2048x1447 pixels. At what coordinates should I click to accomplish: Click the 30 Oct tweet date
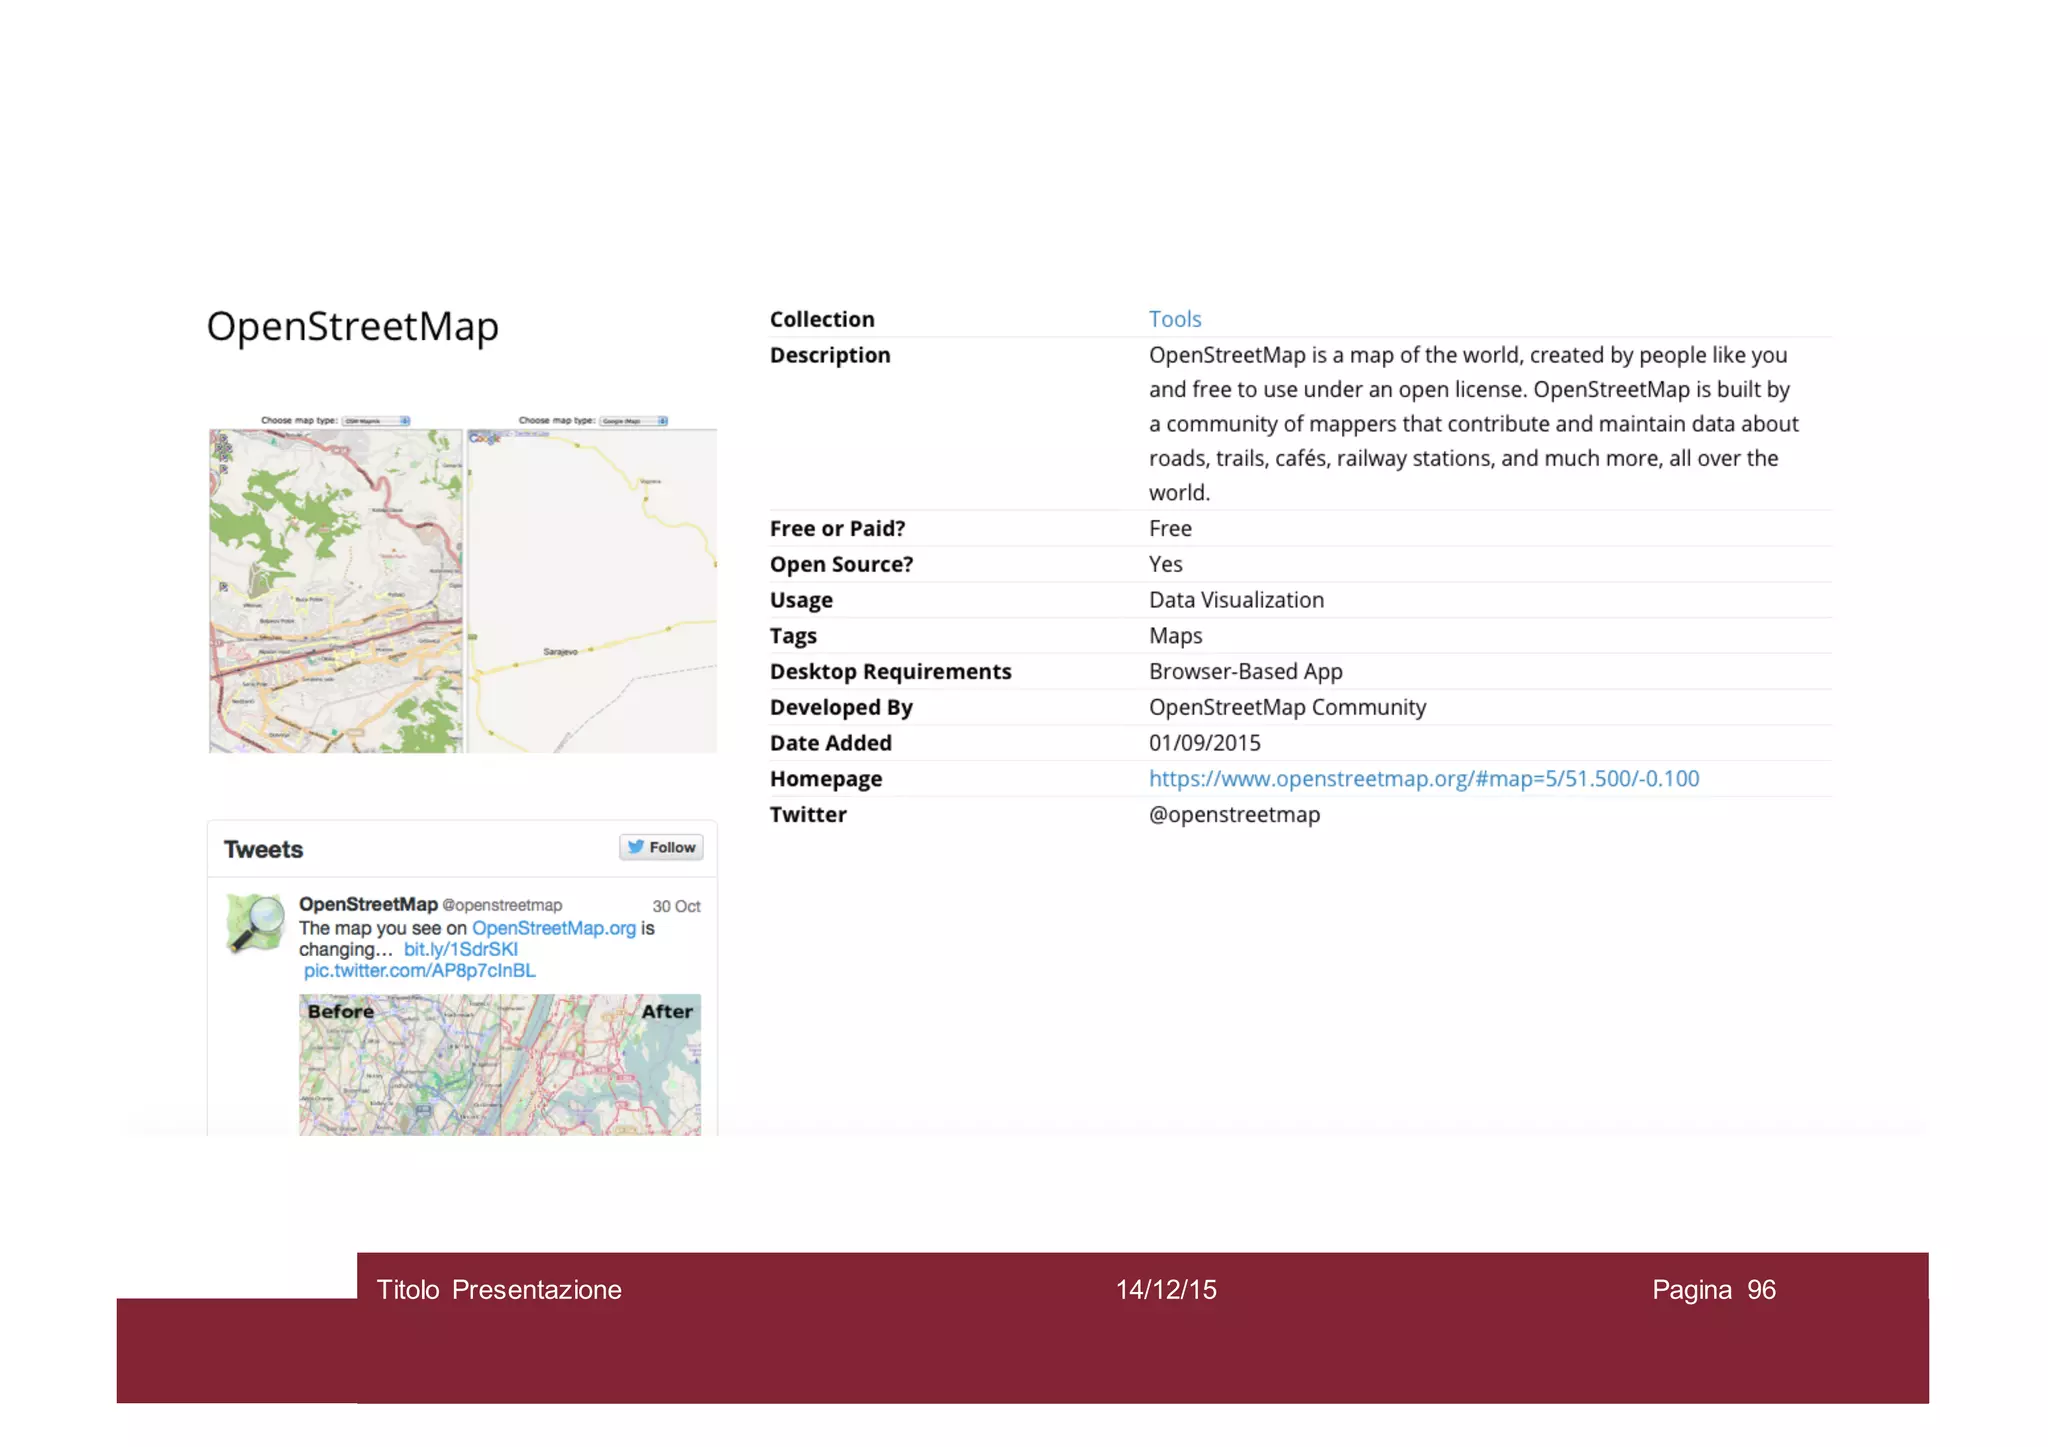[x=676, y=906]
